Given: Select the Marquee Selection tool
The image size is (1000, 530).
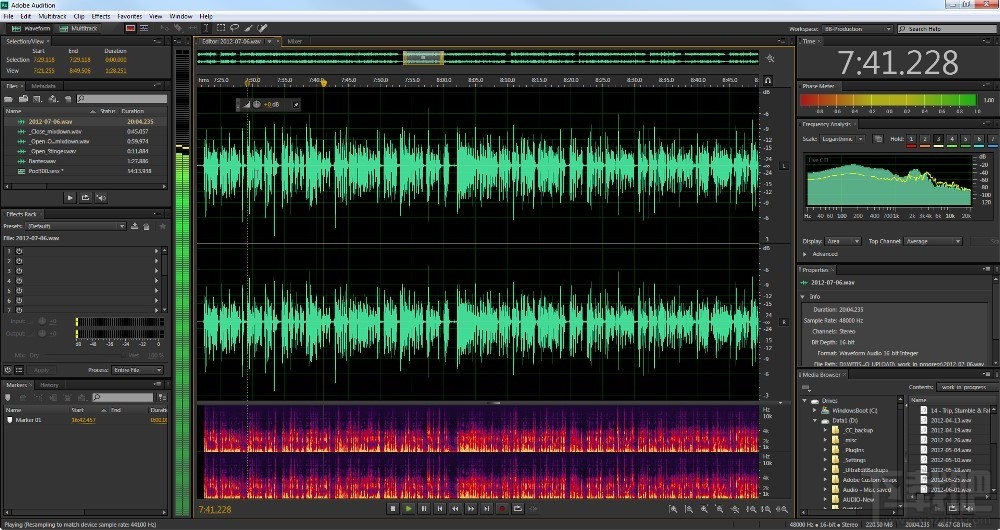Looking at the screenshot, I should pos(220,29).
